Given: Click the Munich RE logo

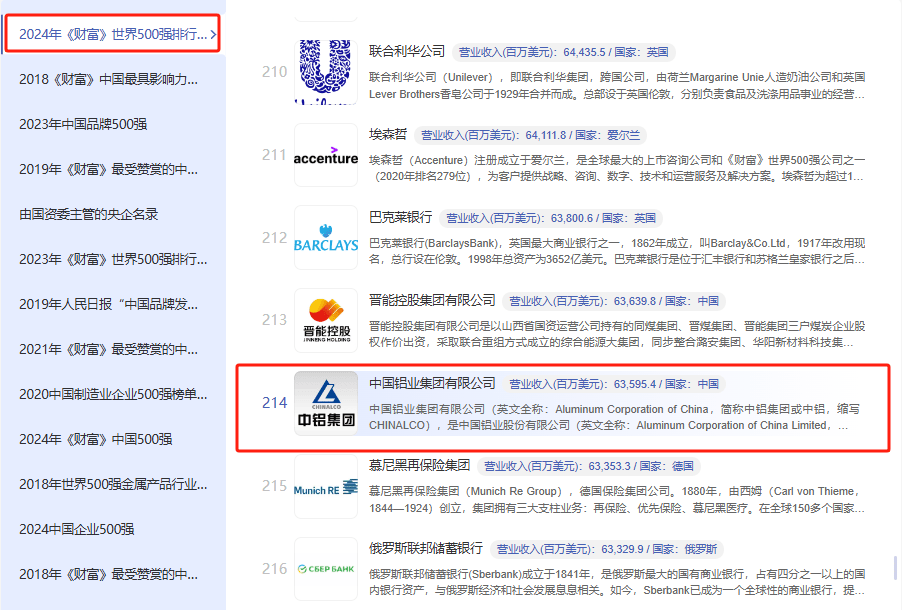Looking at the screenshot, I should point(326,486).
